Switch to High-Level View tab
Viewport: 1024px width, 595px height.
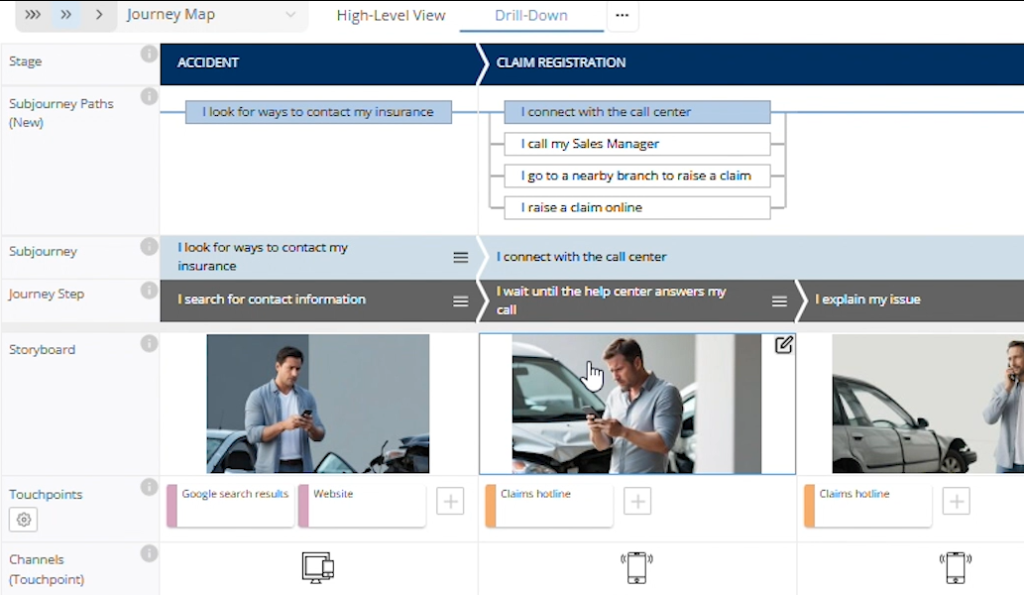click(391, 16)
